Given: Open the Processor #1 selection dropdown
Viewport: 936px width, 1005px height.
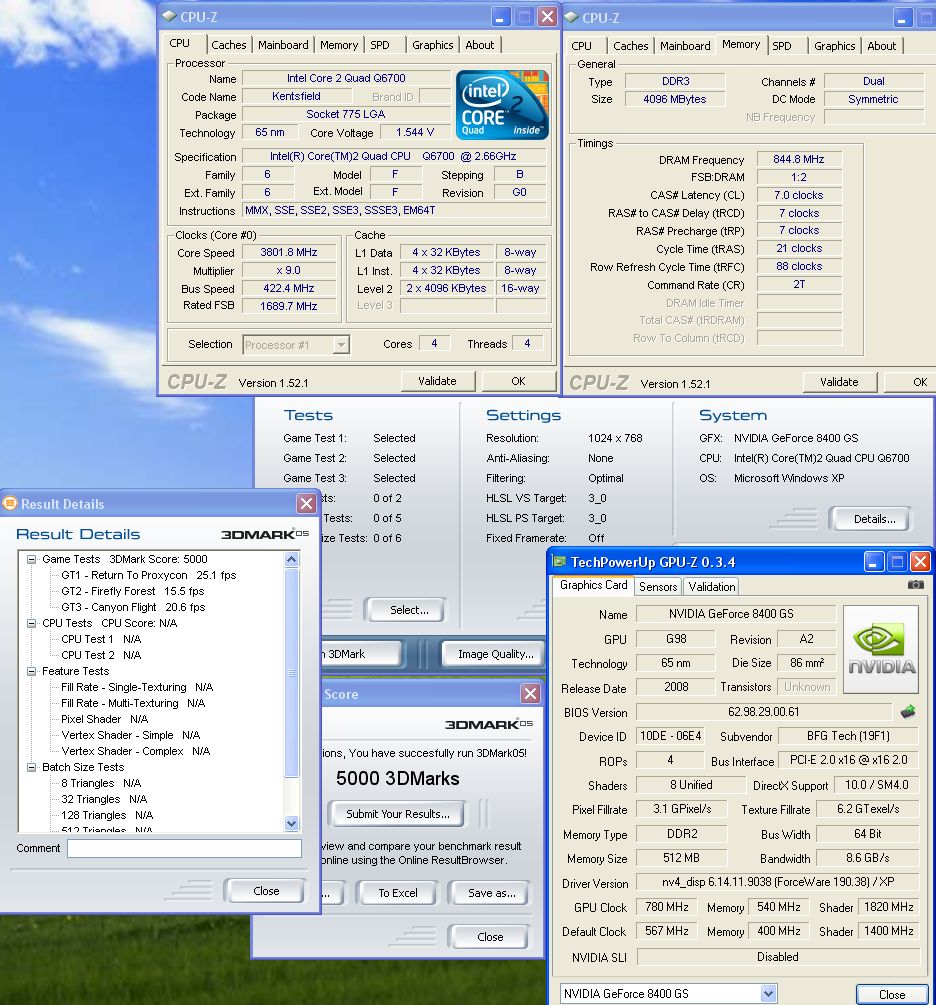Looking at the screenshot, I should coord(341,345).
